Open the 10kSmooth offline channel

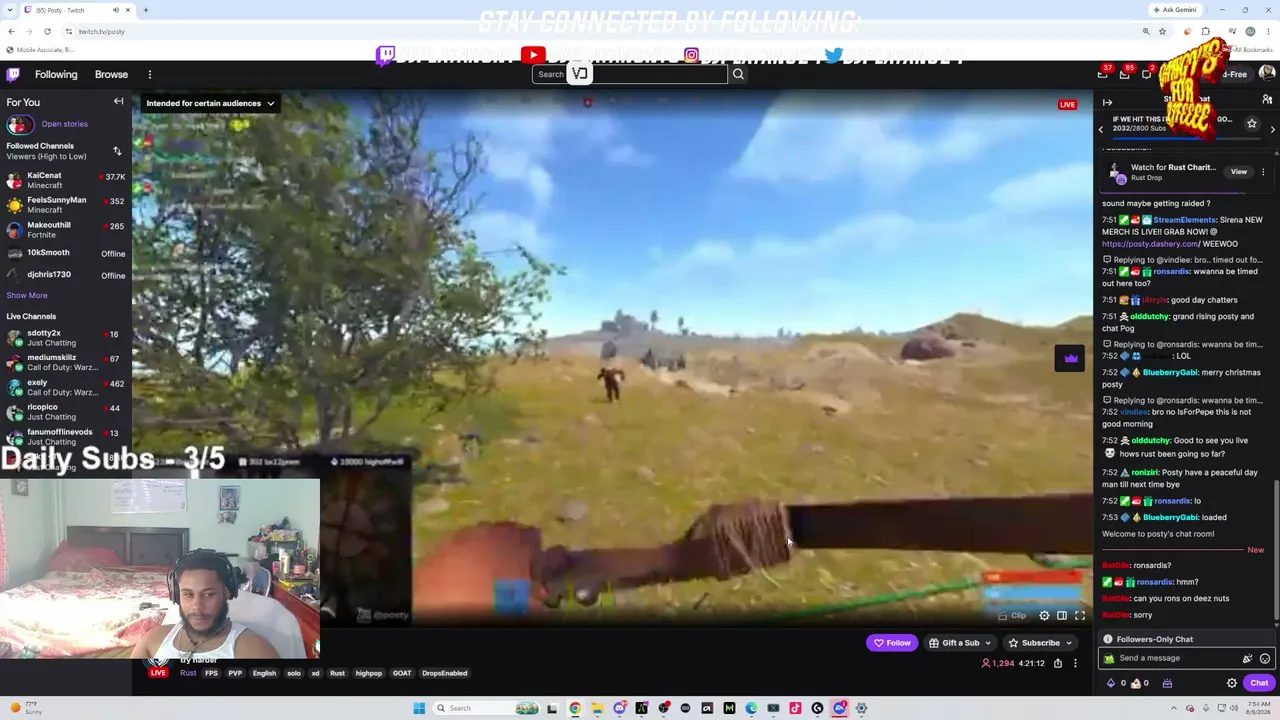click(66, 253)
